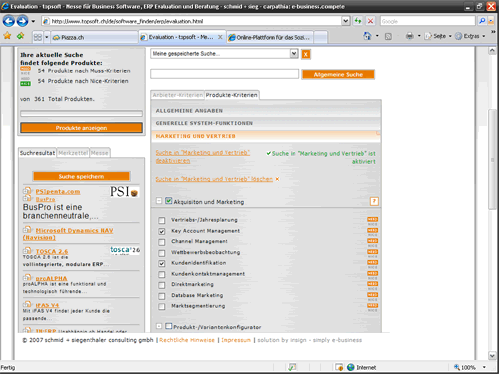Check the Database Marketing checkbox
The image size is (499, 374).
point(162,296)
